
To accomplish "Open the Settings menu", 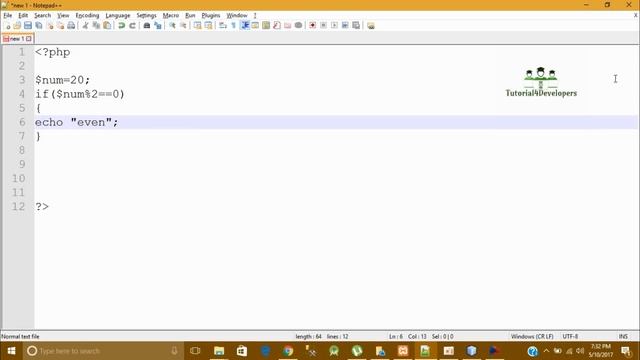I will tap(146, 16).
